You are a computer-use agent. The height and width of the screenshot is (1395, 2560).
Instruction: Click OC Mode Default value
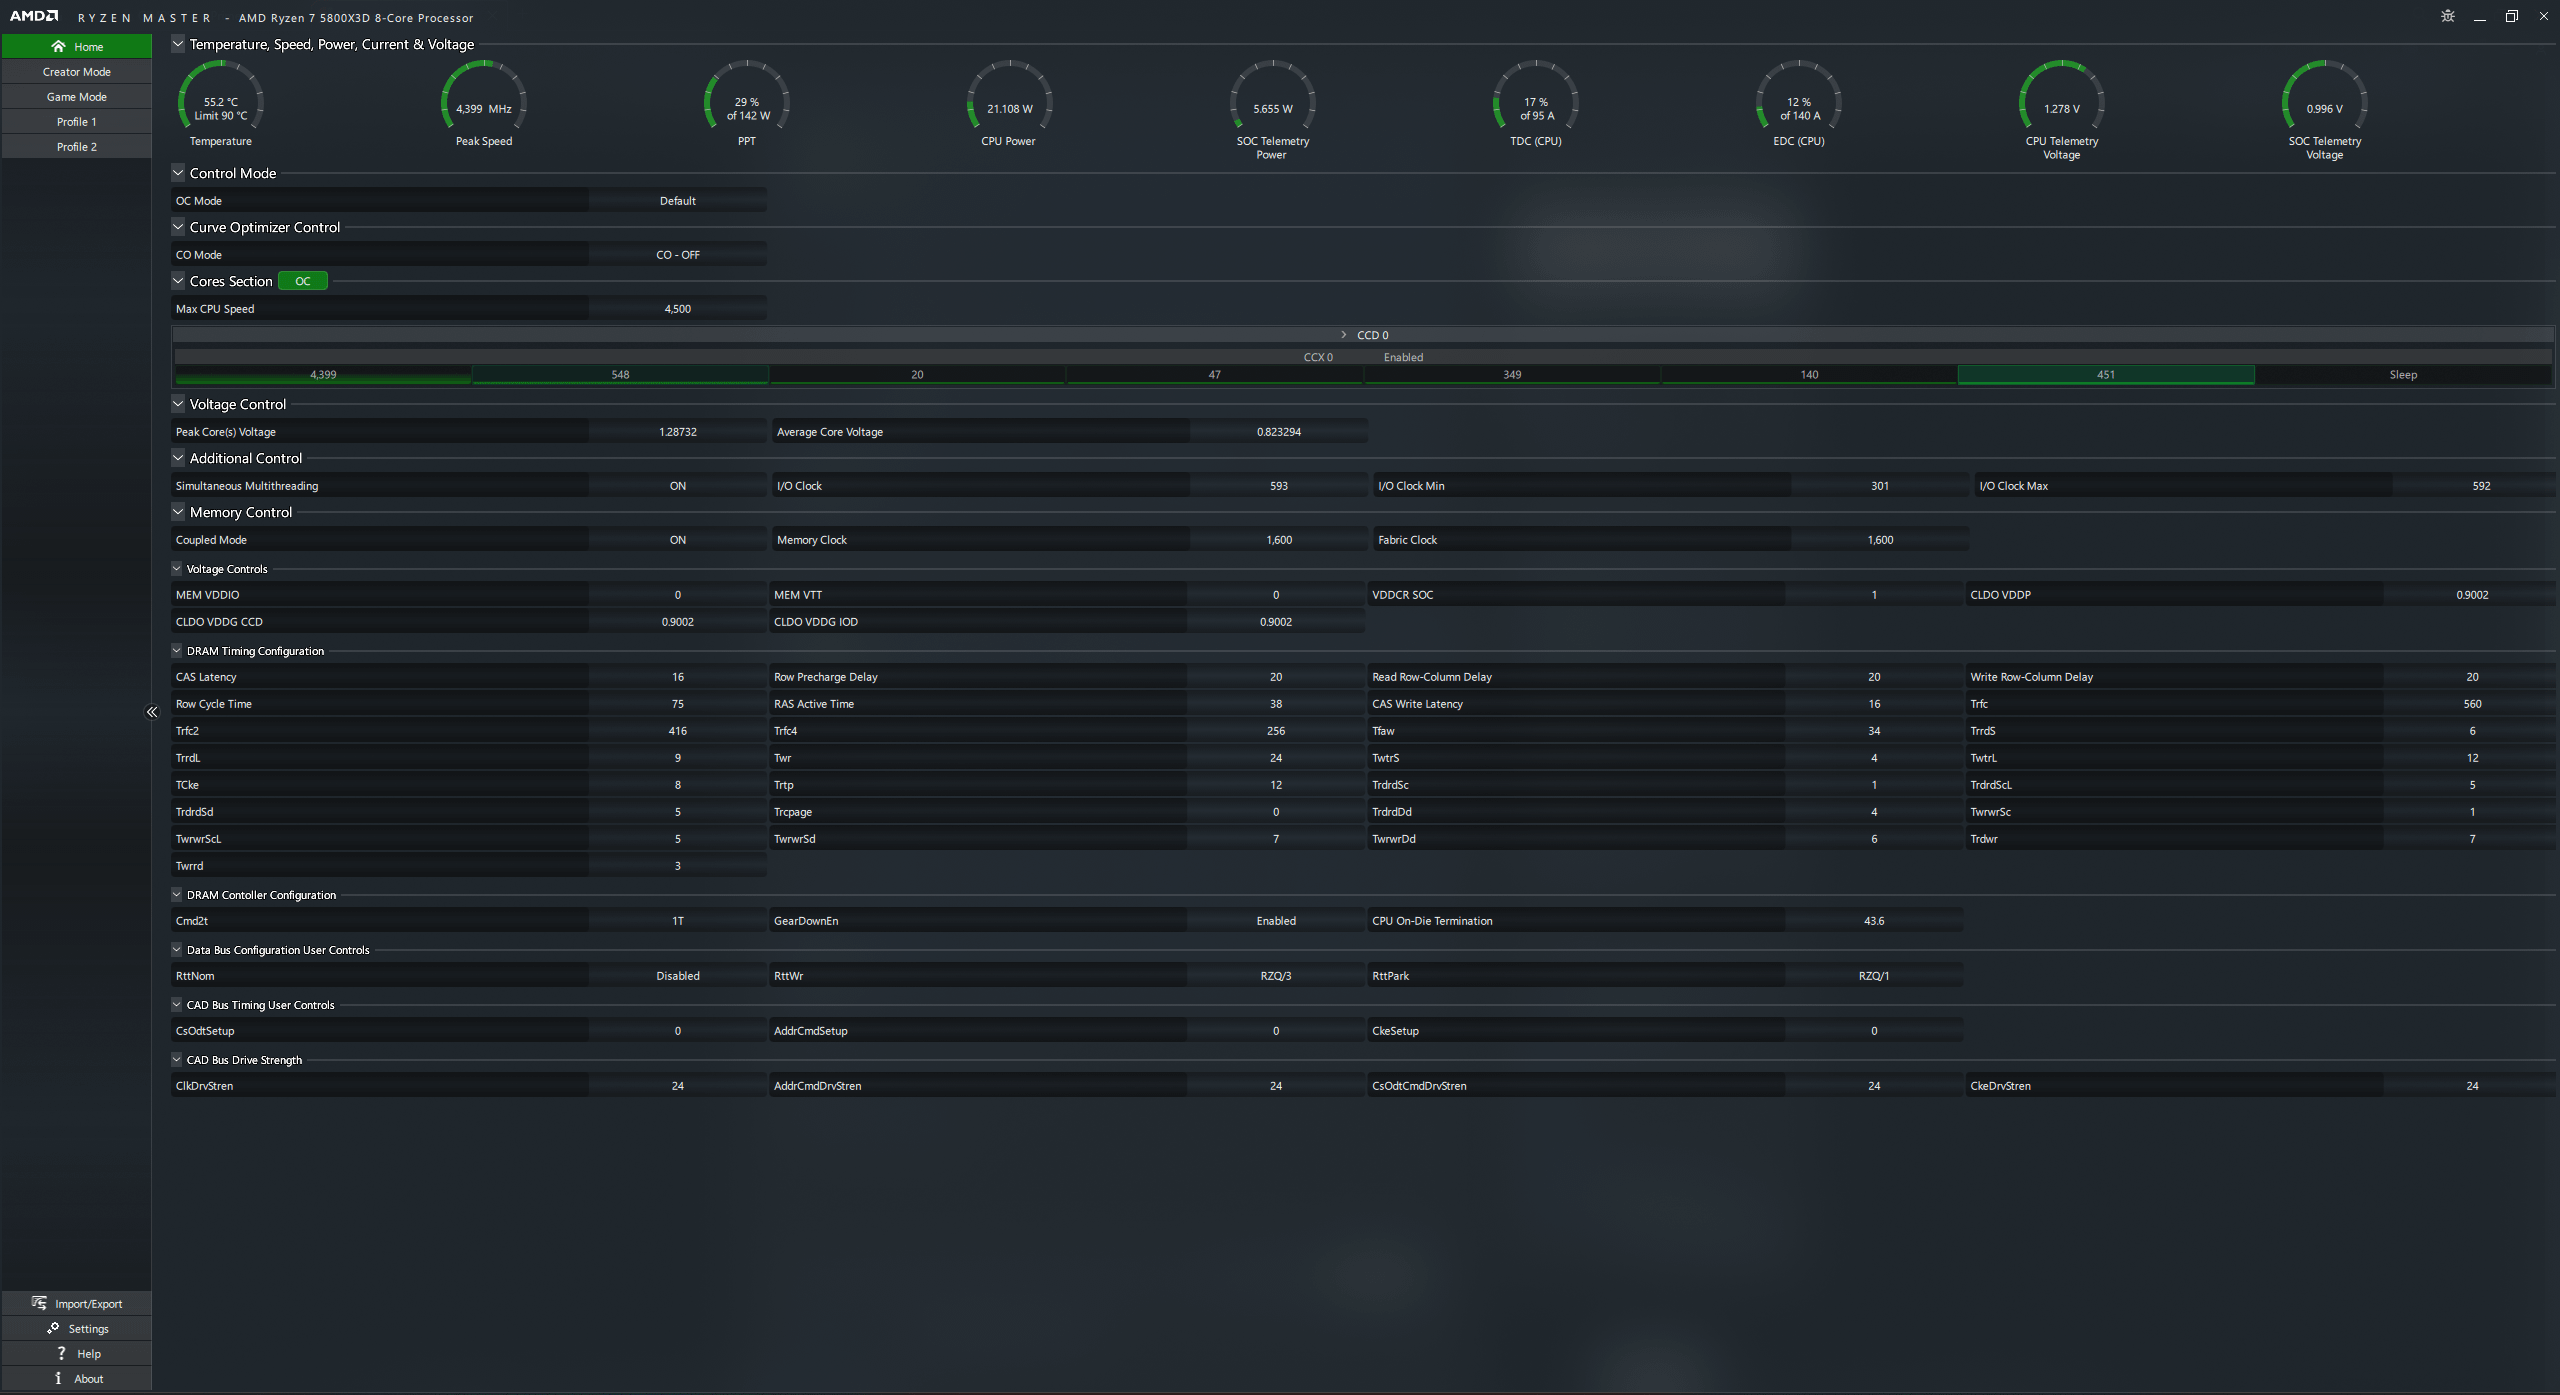678,201
